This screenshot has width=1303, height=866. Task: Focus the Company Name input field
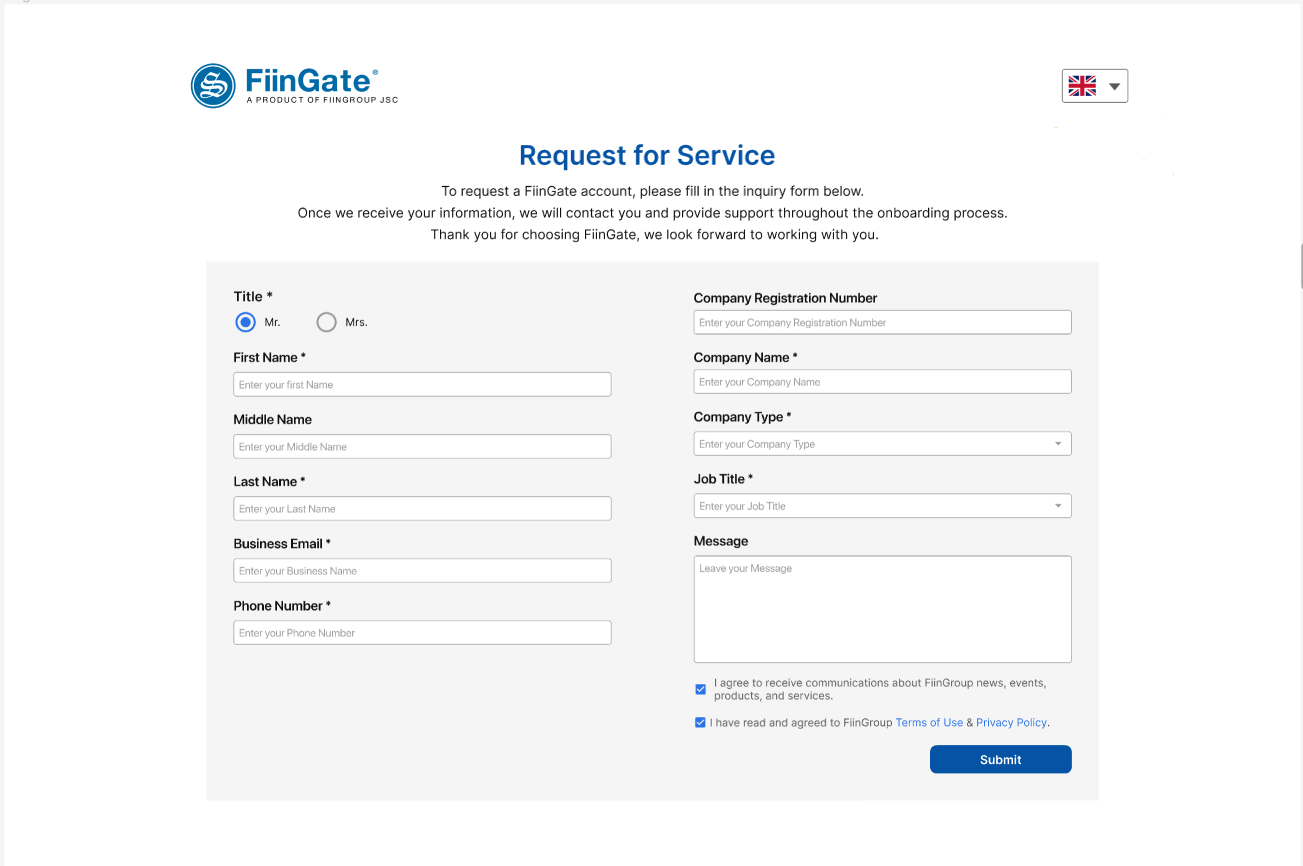(882, 381)
